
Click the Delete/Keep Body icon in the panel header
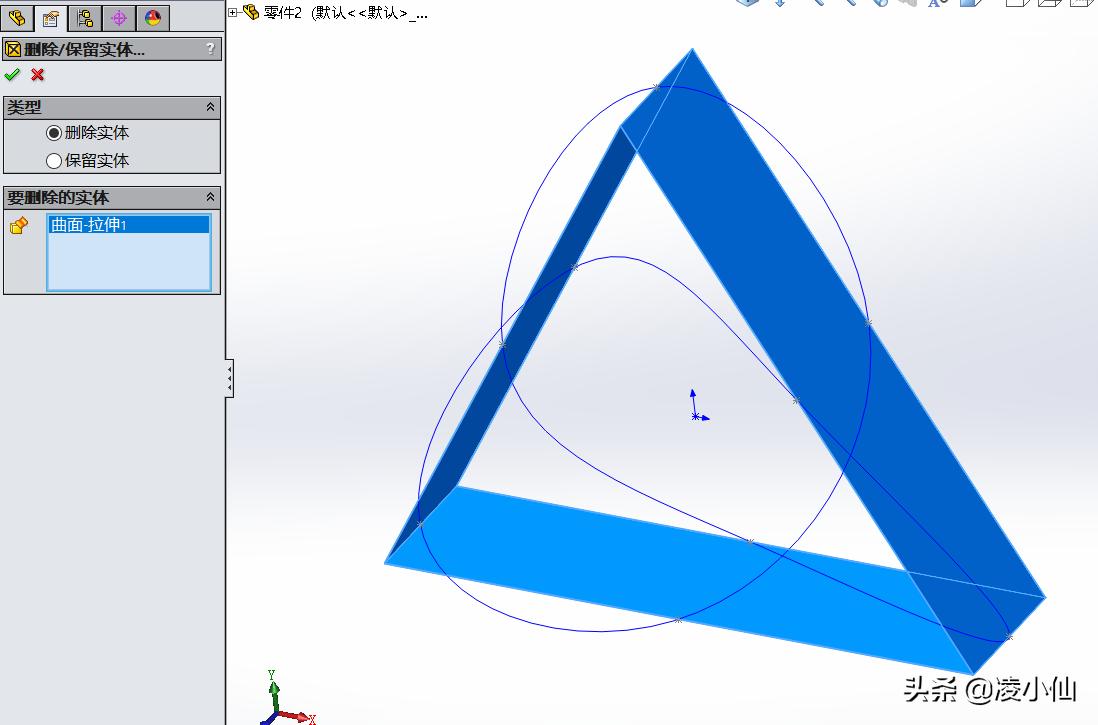[x=12, y=47]
